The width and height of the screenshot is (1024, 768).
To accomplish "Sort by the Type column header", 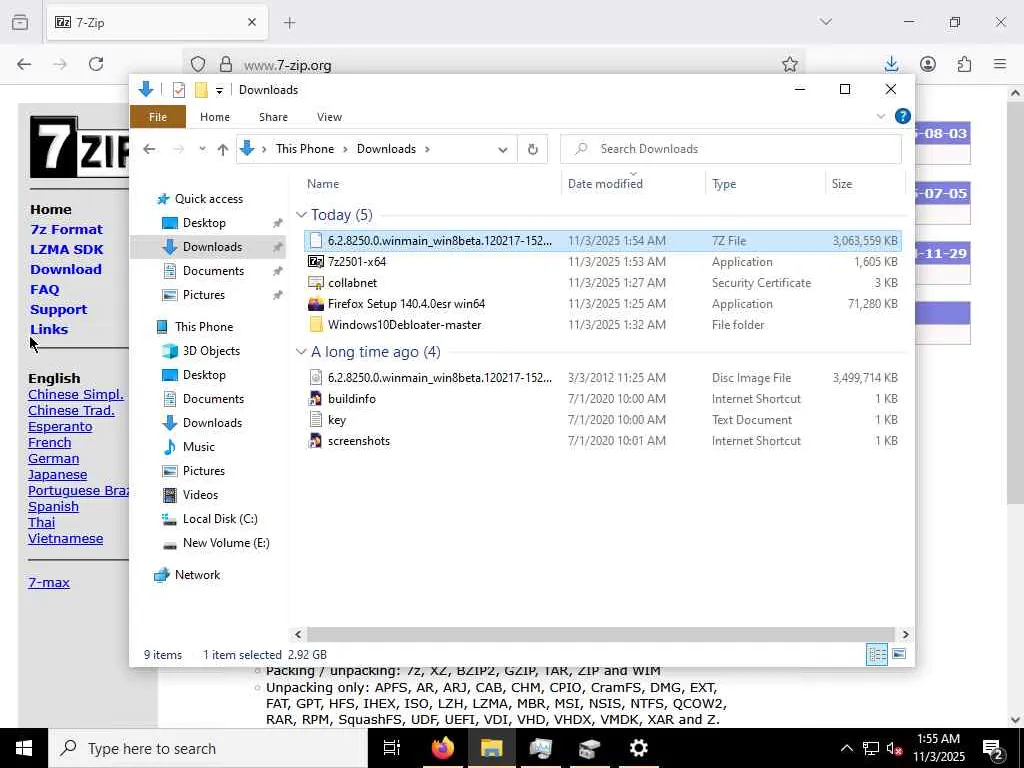I will click(765, 184).
